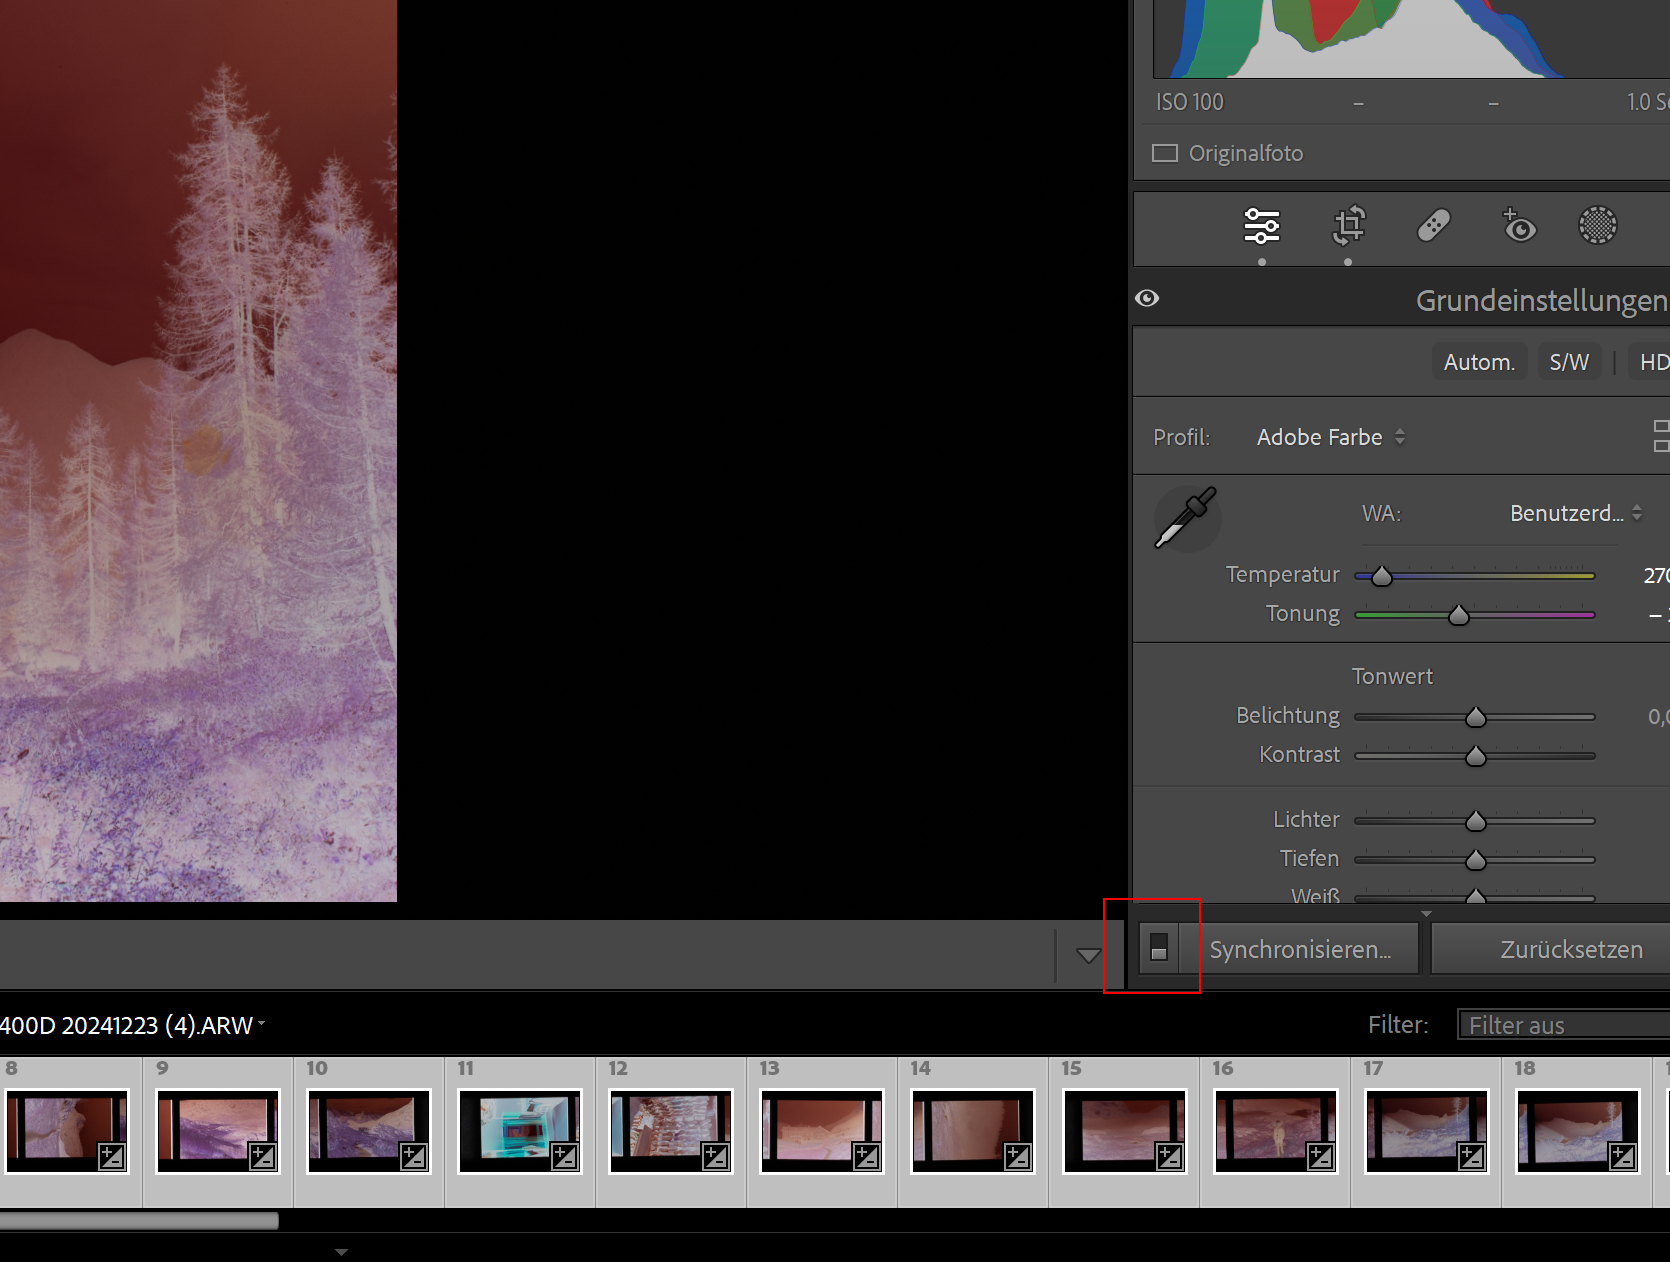Click the Tiefen slider handle
Image resolution: width=1670 pixels, height=1262 pixels.
point(1476,860)
